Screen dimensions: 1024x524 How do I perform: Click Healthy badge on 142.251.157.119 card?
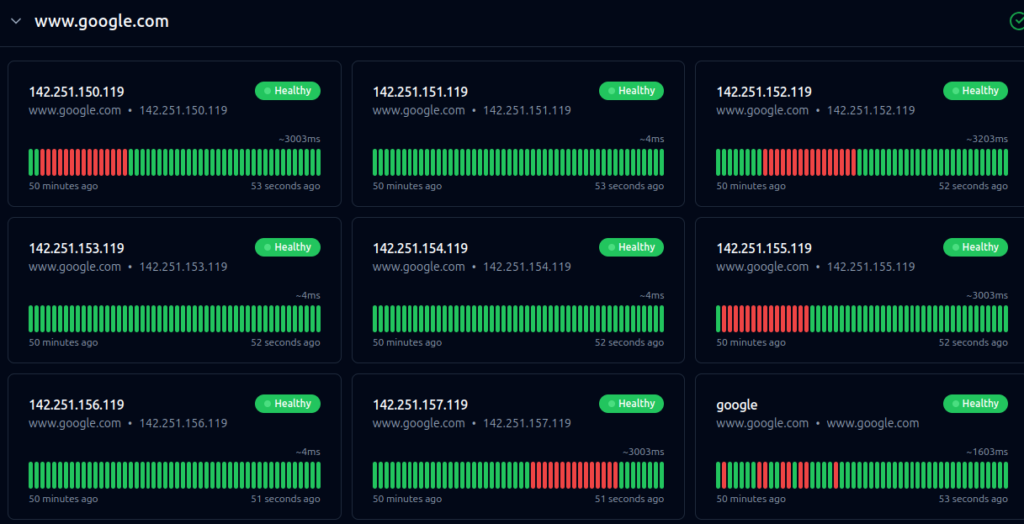click(x=632, y=404)
